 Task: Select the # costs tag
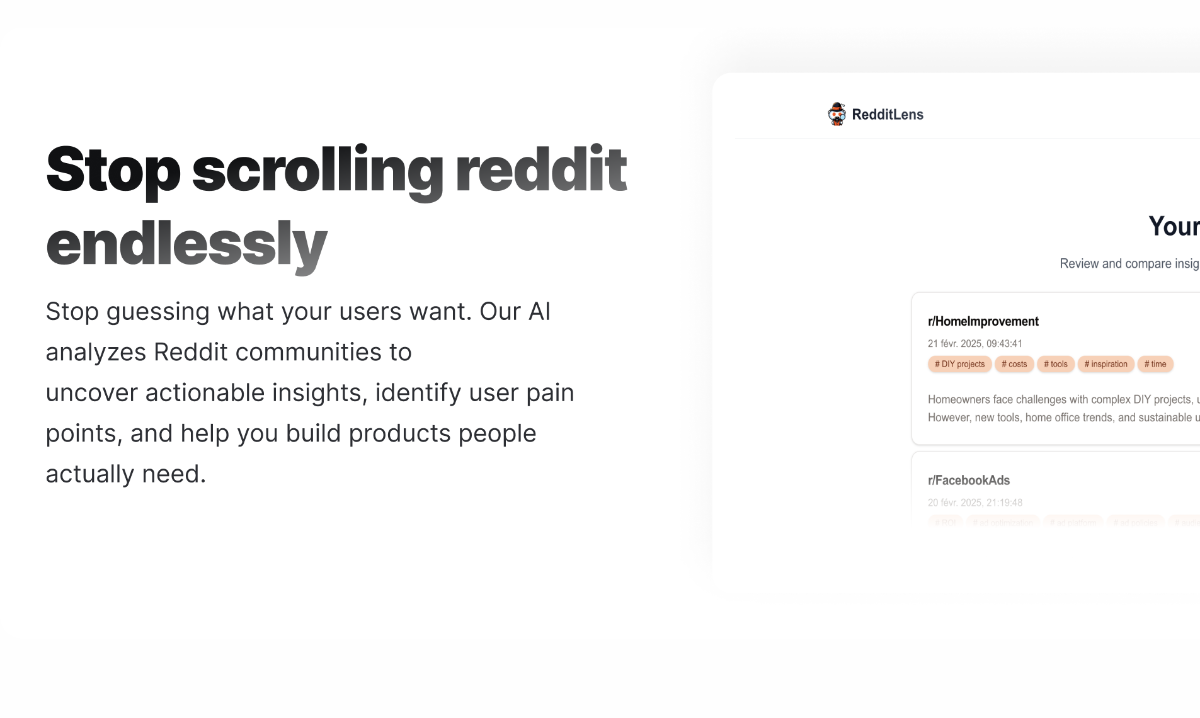[x=1014, y=364]
